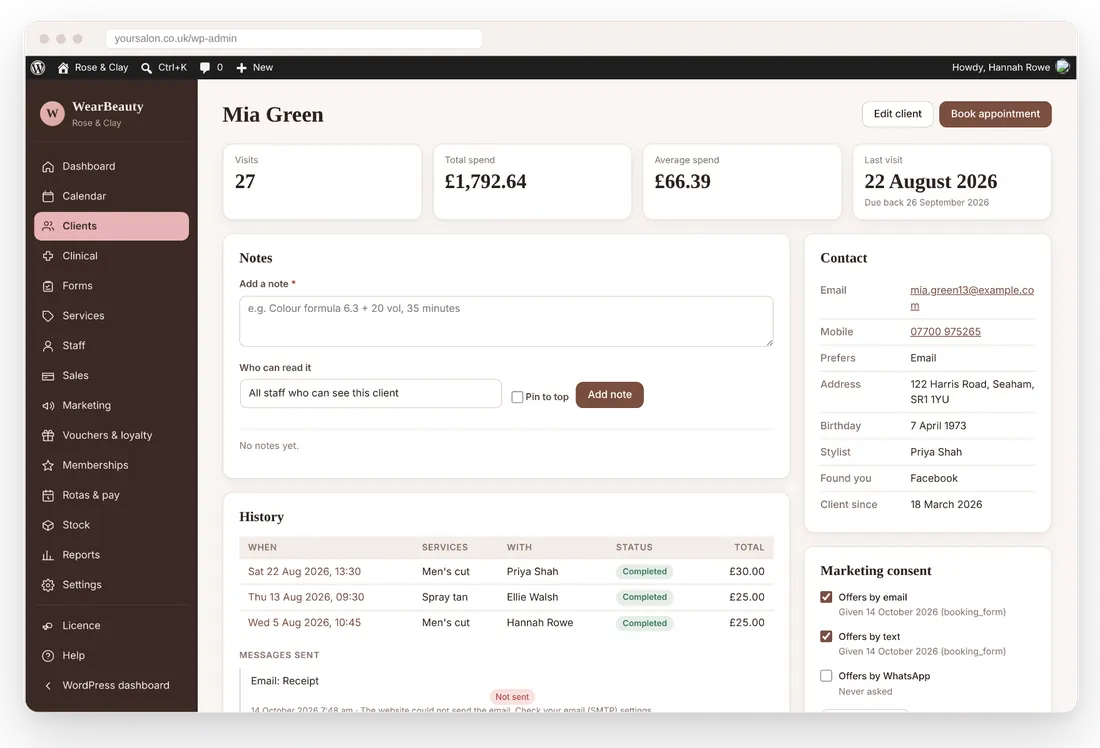The image size is (1100, 748).
Task: Click the Services tag icon
Action: click(48, 316)
